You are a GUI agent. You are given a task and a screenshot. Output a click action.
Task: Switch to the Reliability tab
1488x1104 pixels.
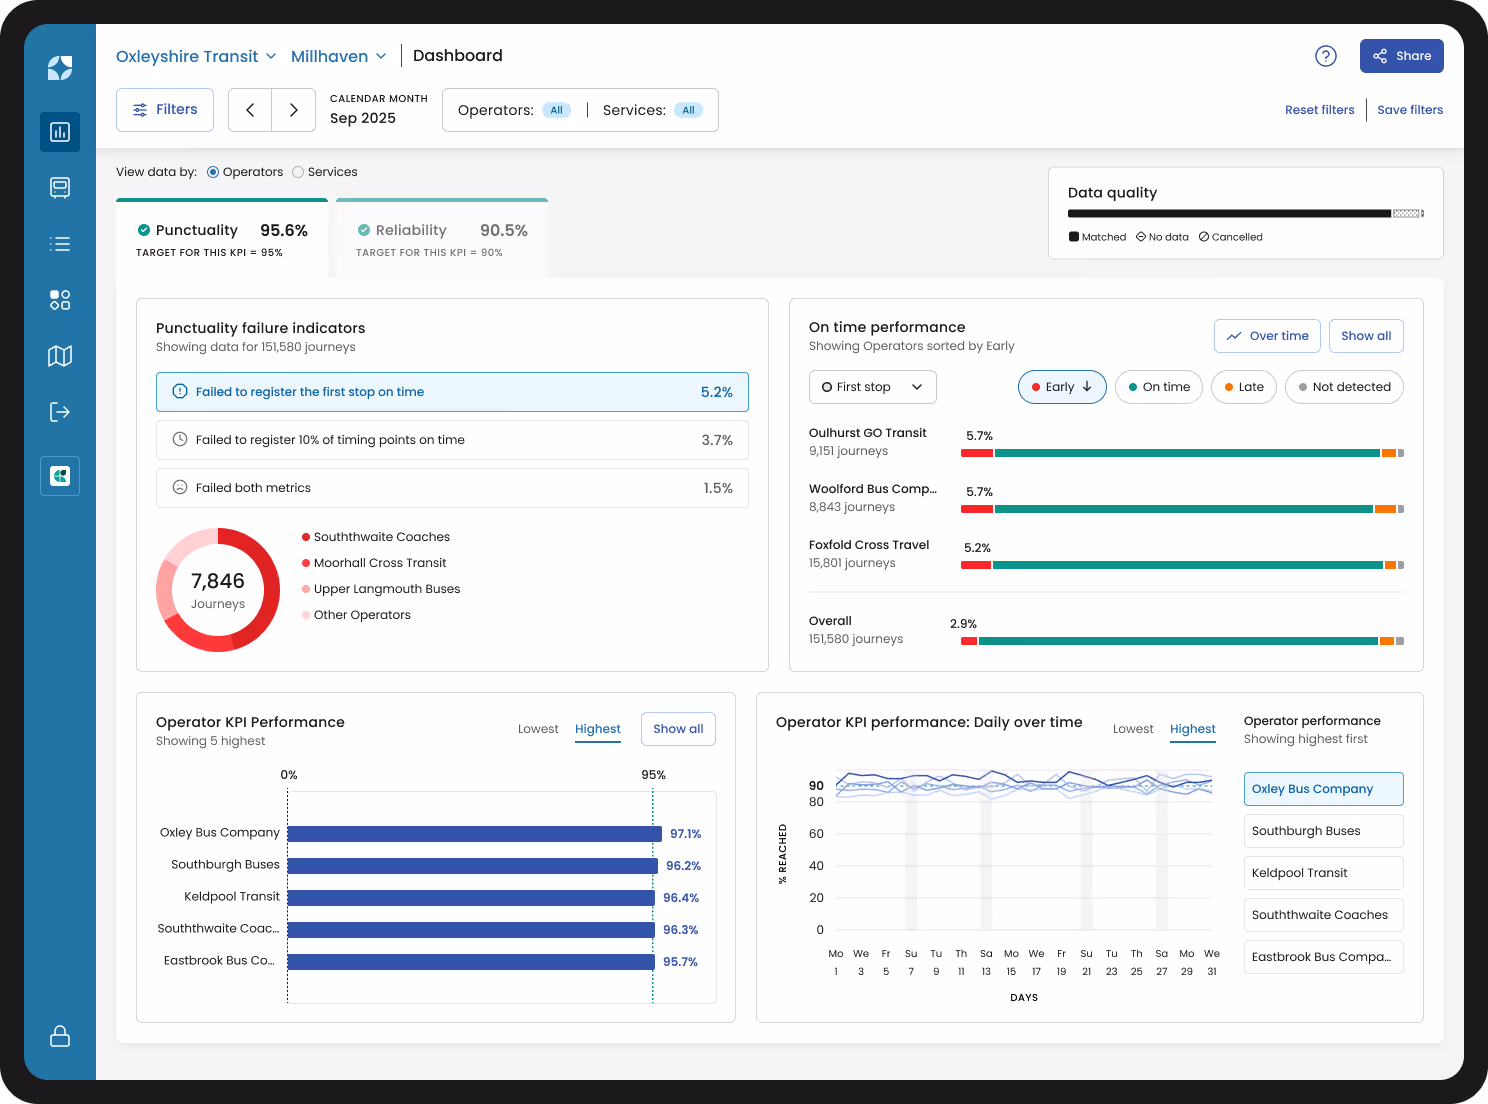[x=441, y=238]
